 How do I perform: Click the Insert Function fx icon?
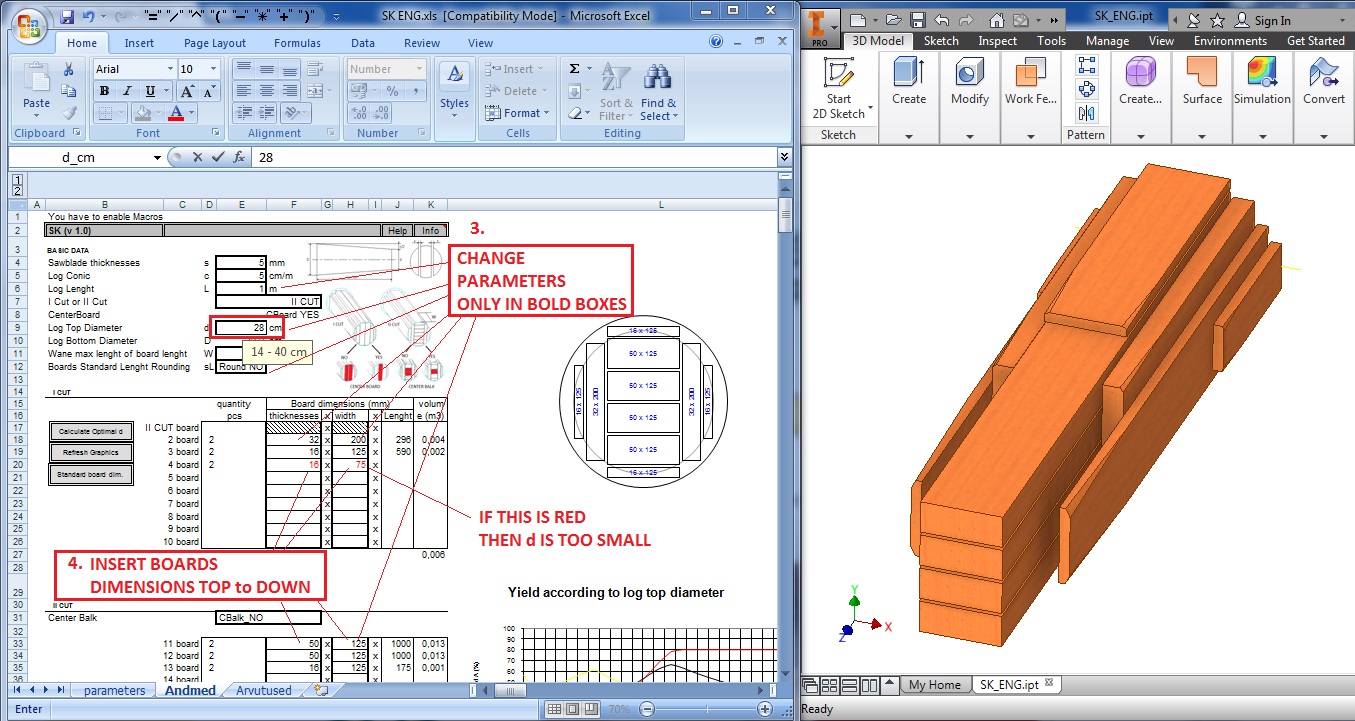pyautogui.click(x=239, y=158)
